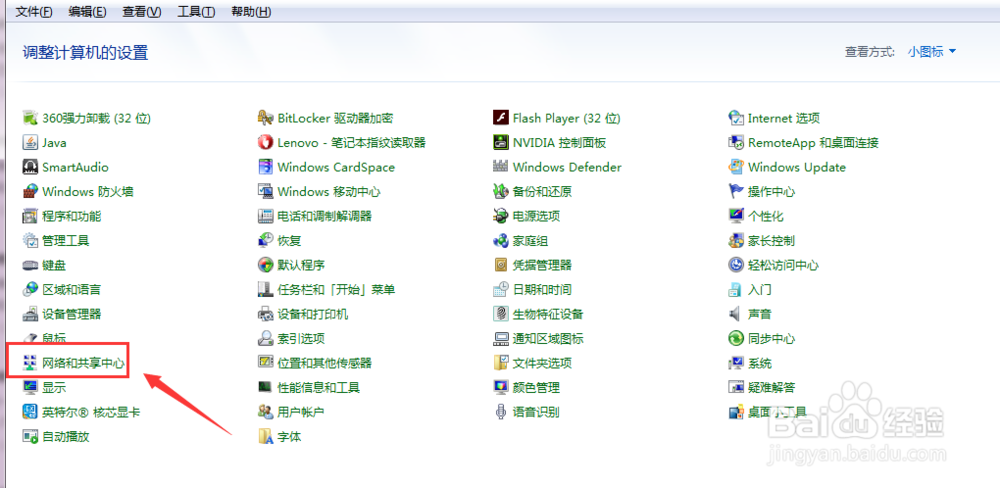The image size is (1000, 488).
Task: Open the 家长控制 link
Action: 772,240
